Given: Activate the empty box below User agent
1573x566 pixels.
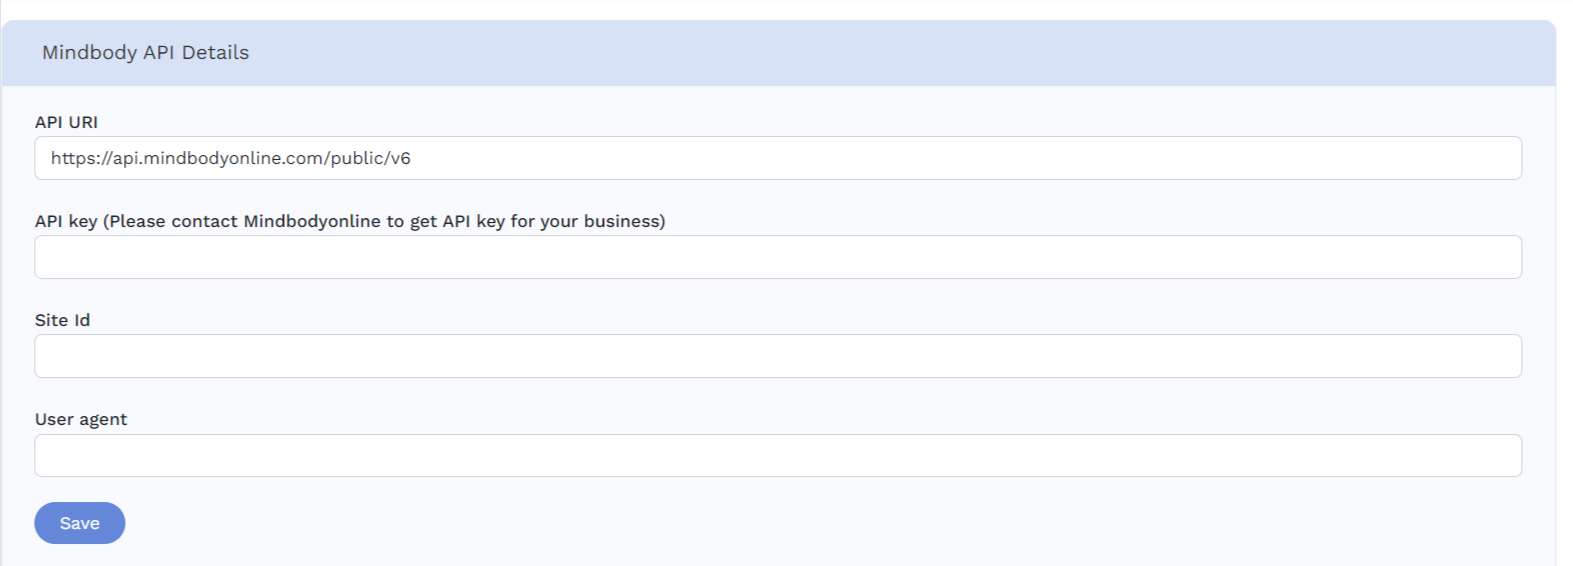Looking at the screenshot, I should tap(777, 455).
